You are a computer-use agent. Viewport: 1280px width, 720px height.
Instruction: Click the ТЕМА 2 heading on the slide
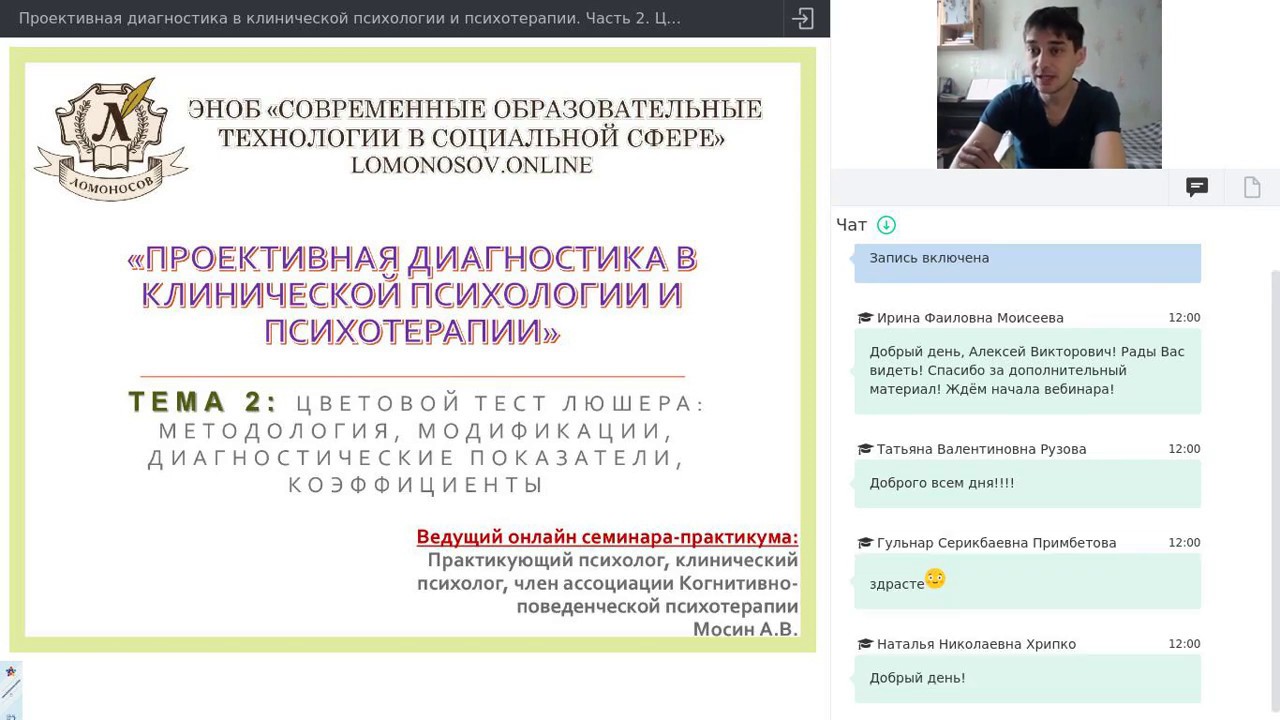(x=203, y=402)
